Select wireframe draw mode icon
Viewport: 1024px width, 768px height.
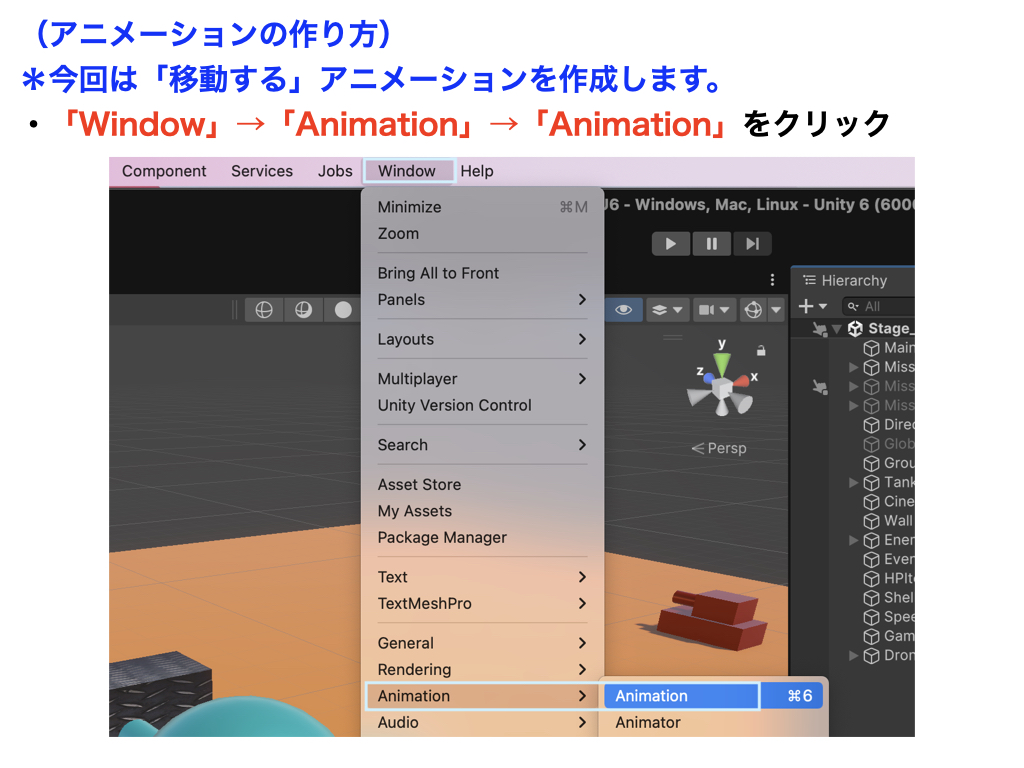tap(264, 310)
